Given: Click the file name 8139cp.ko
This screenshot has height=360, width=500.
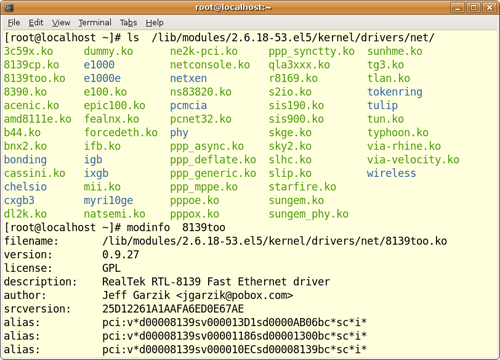Looking at the screenshot, I should [x=31, y=65].
